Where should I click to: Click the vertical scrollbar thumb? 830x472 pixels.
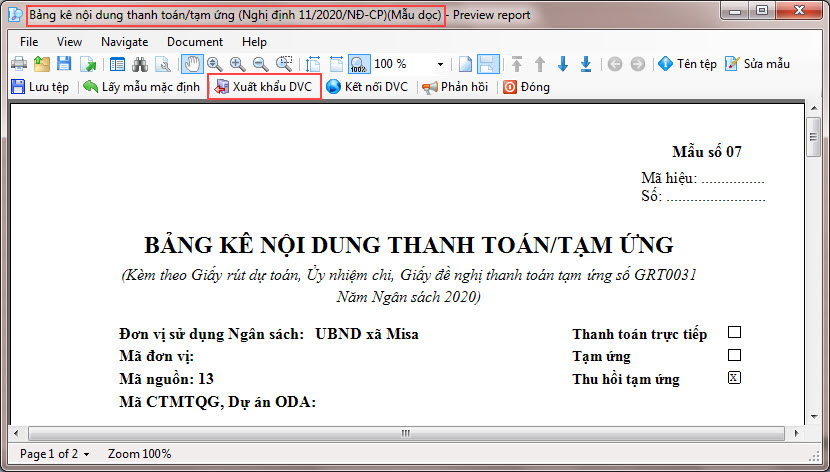pyautogui.click(x=814, y=137)
